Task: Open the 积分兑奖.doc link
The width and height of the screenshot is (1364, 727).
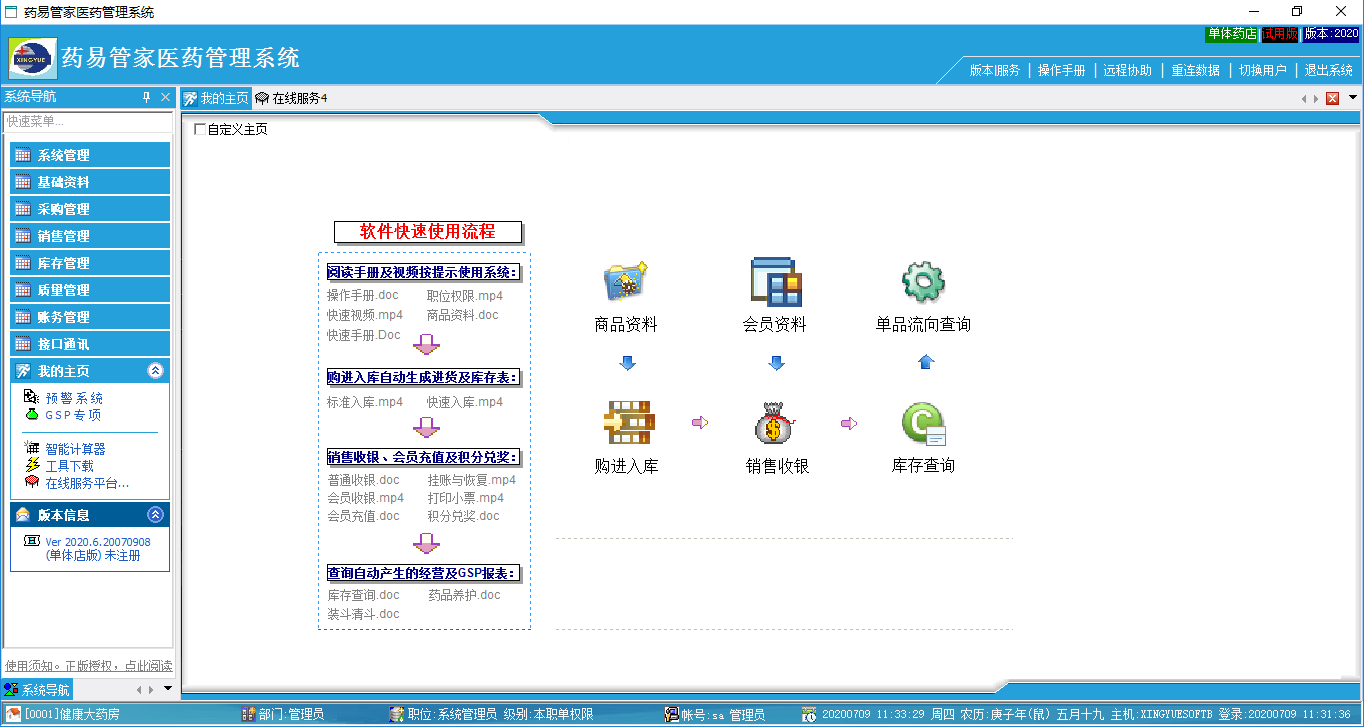Action: pos(464,516)
